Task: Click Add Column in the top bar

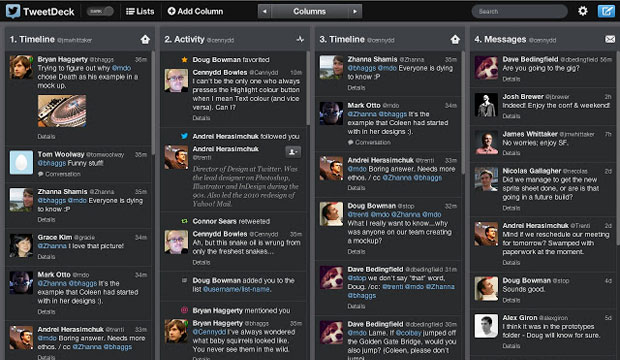Action: (195, 11)
